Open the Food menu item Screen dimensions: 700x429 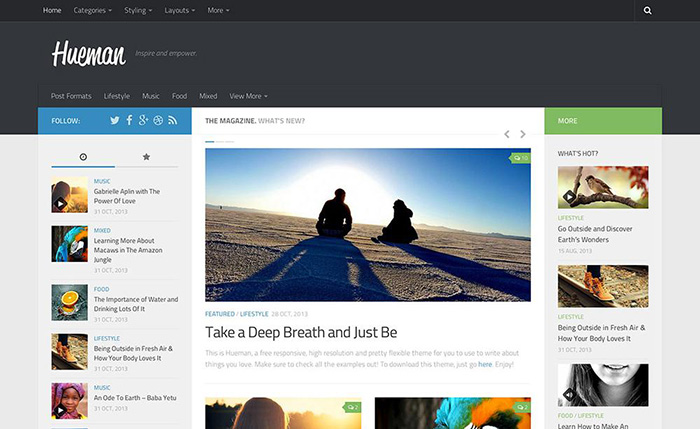(x=179, y=96)
